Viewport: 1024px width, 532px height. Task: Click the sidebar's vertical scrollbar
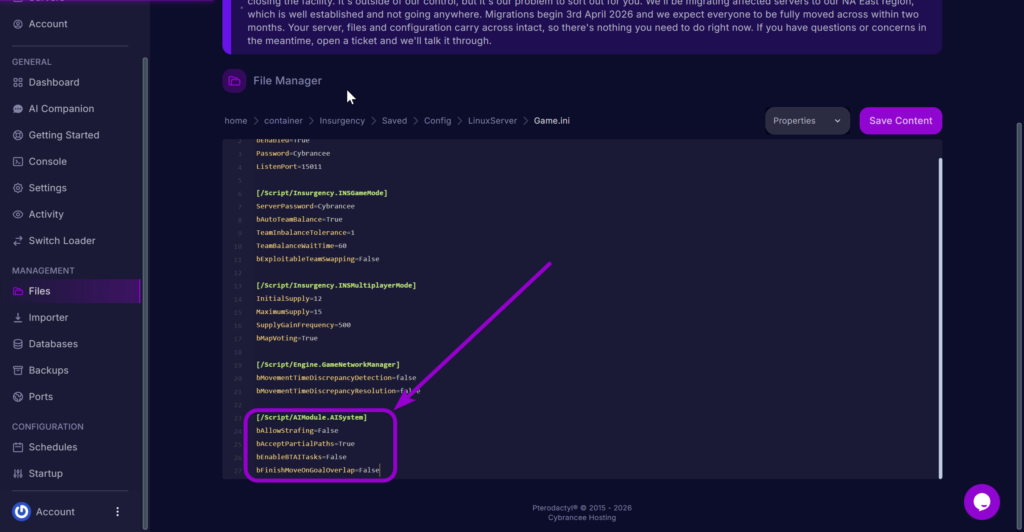pyautogui.click(x=145, y=294)
